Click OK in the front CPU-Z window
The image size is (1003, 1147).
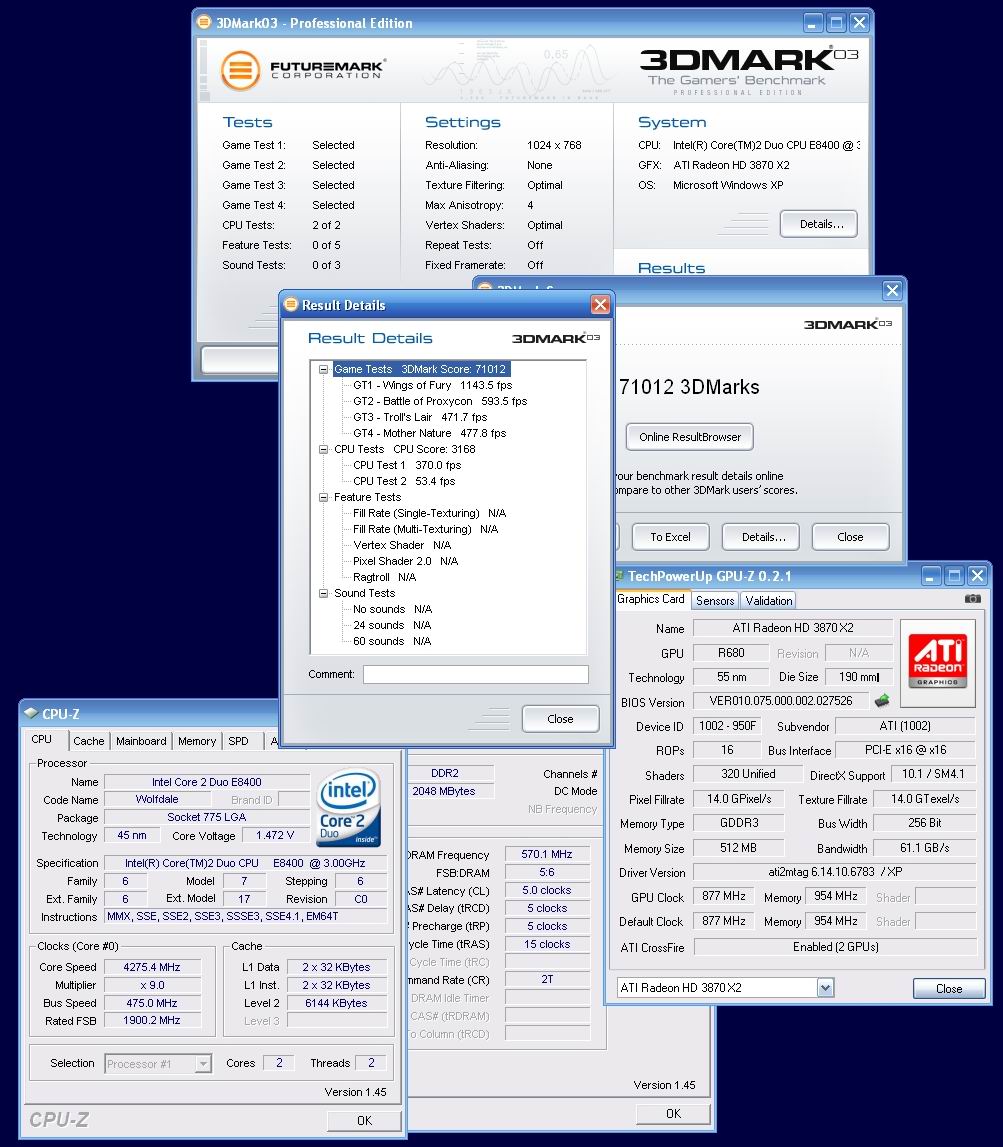click(364, 1120)
